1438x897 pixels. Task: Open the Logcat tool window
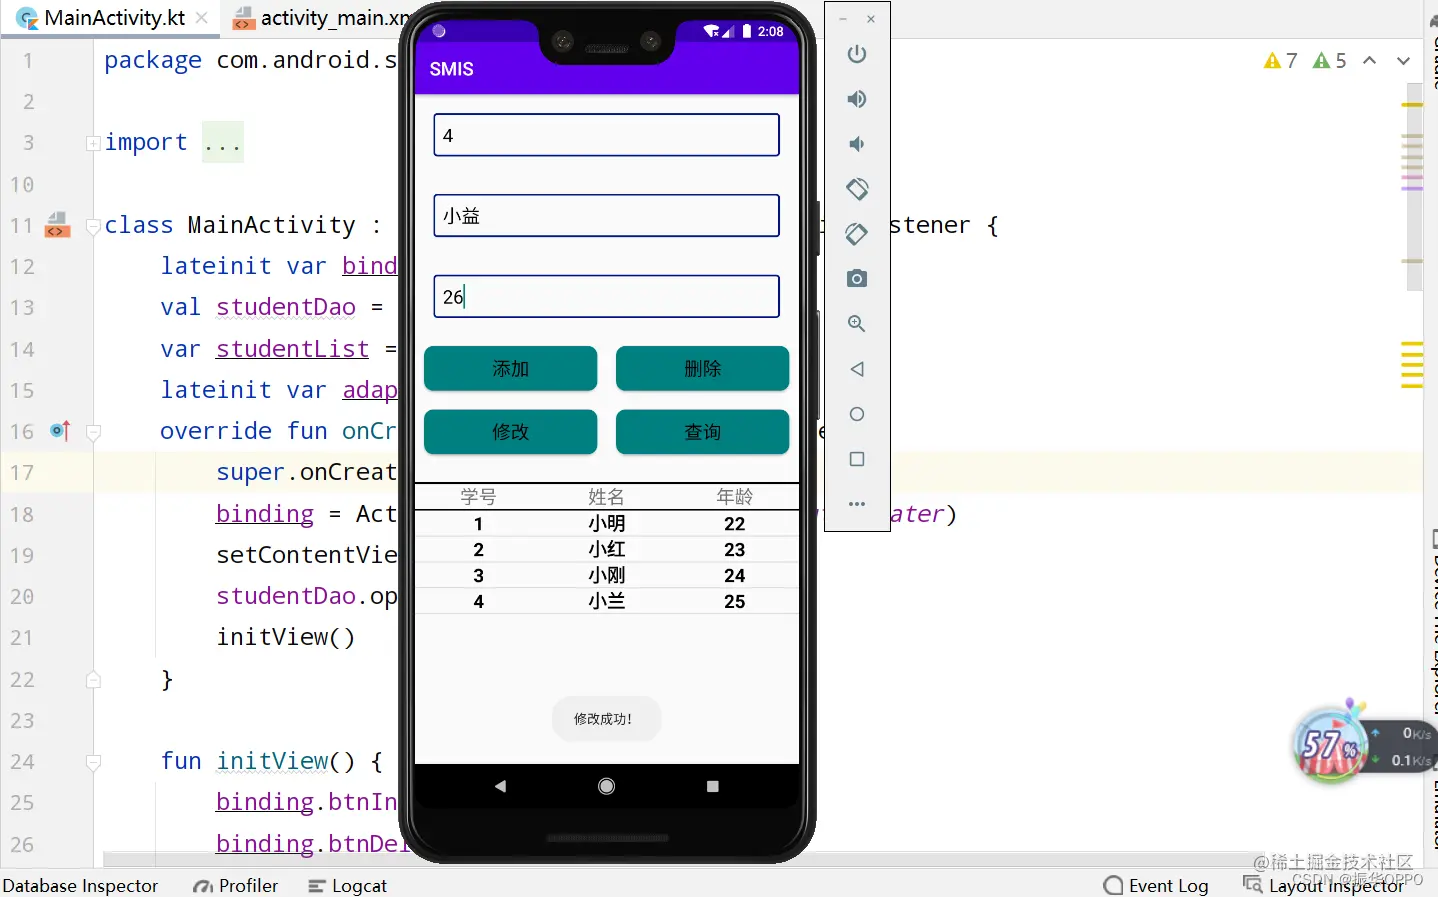pos(347,886)
